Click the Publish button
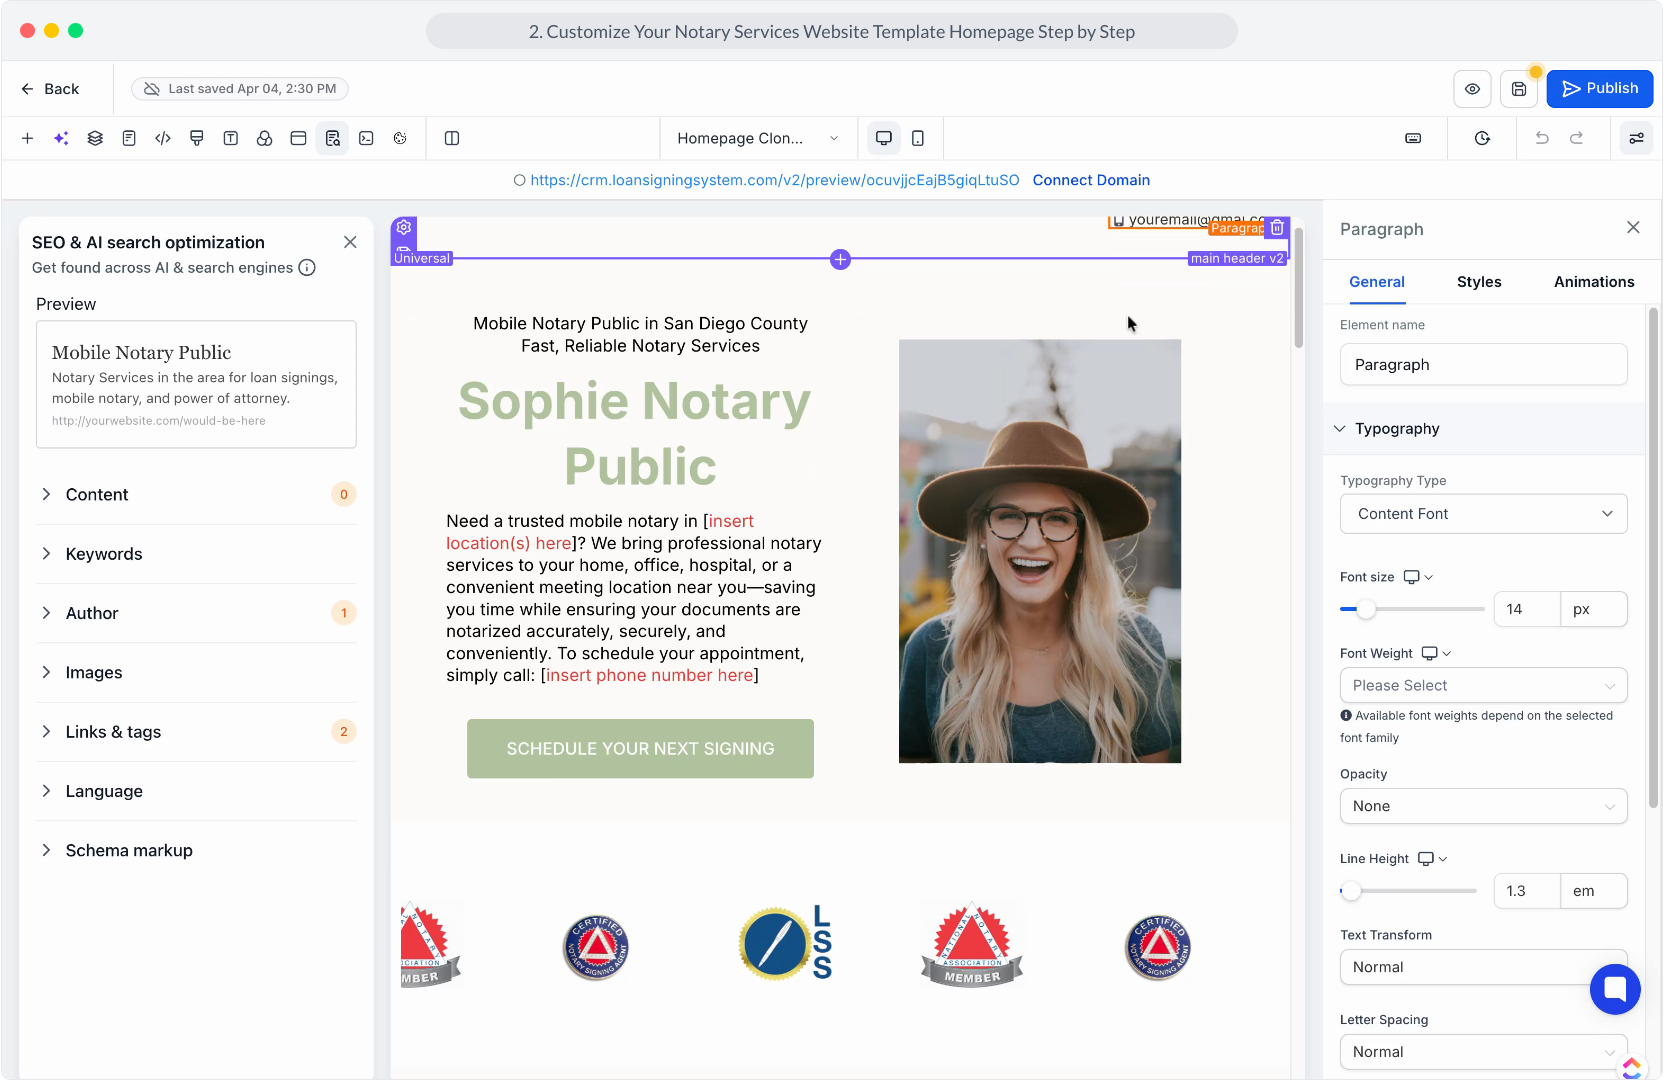Image resolution: width=1664 pixels, height=1080 pixels. (x=1599, y=89)
